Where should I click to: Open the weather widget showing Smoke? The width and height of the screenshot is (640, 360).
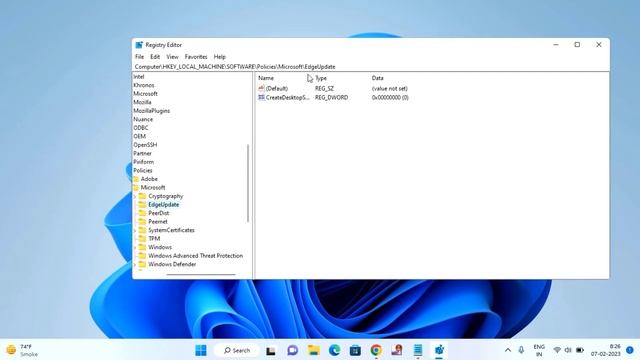point(22,350)
